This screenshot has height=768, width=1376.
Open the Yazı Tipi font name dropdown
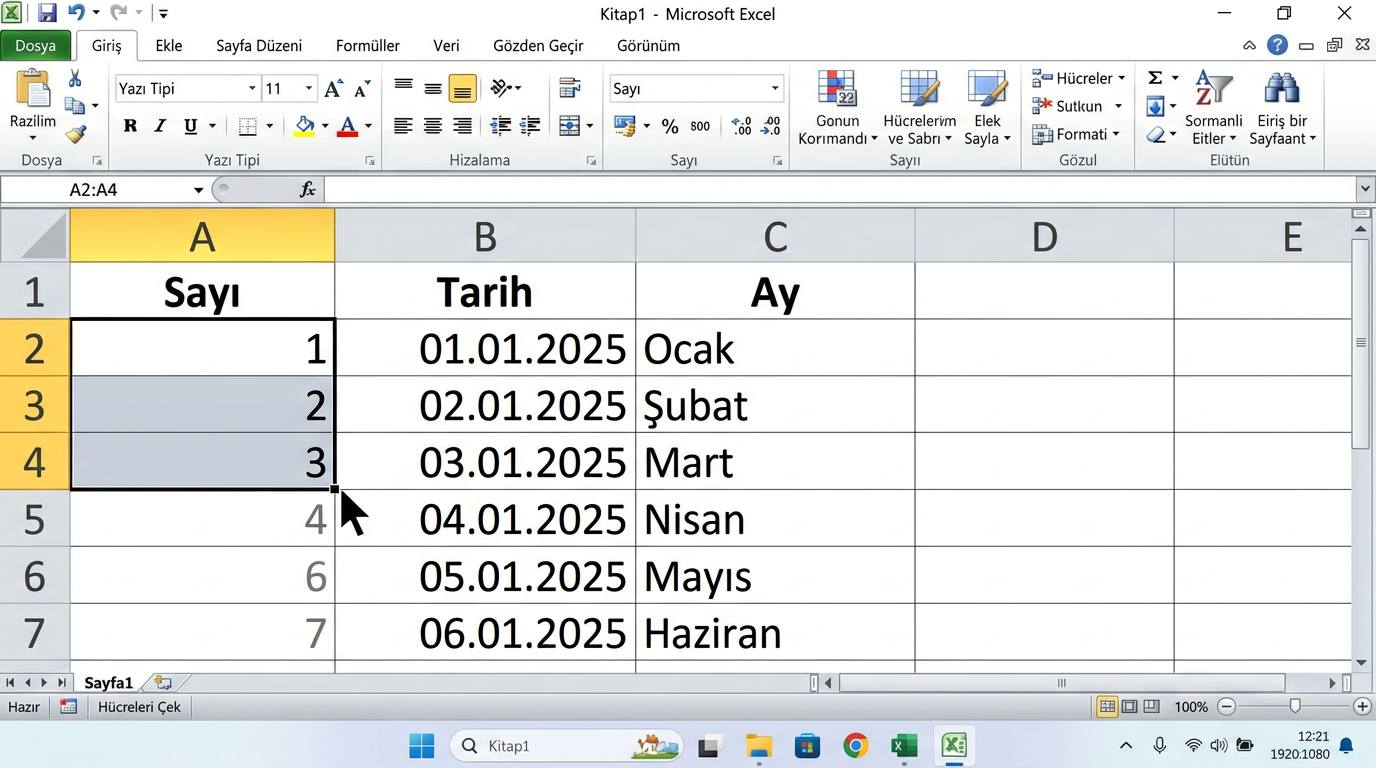pos(252,89)
